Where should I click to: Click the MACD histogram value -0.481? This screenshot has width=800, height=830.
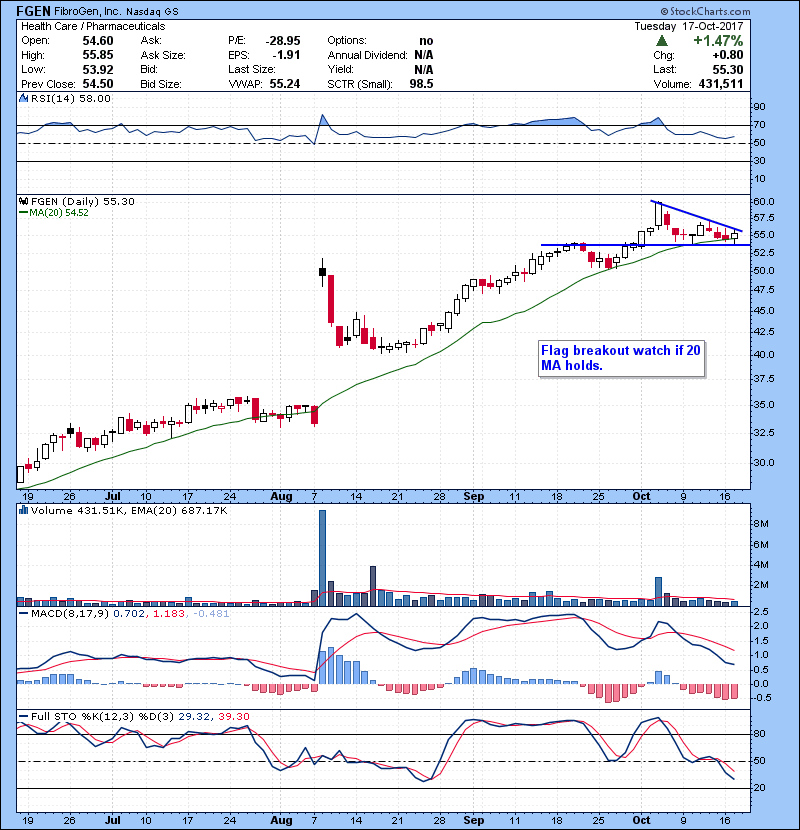pyautogui.click(x=211, y=614)
